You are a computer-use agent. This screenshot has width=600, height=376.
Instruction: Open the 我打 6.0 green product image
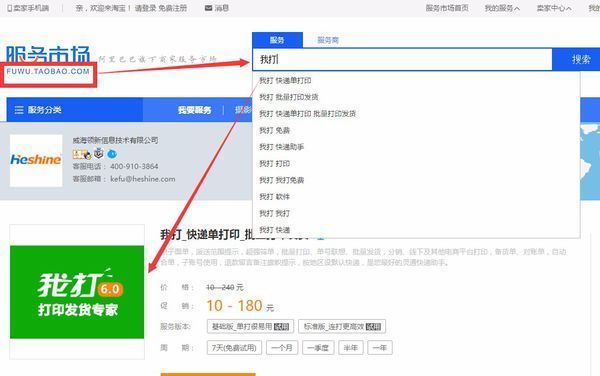(77, 292)
